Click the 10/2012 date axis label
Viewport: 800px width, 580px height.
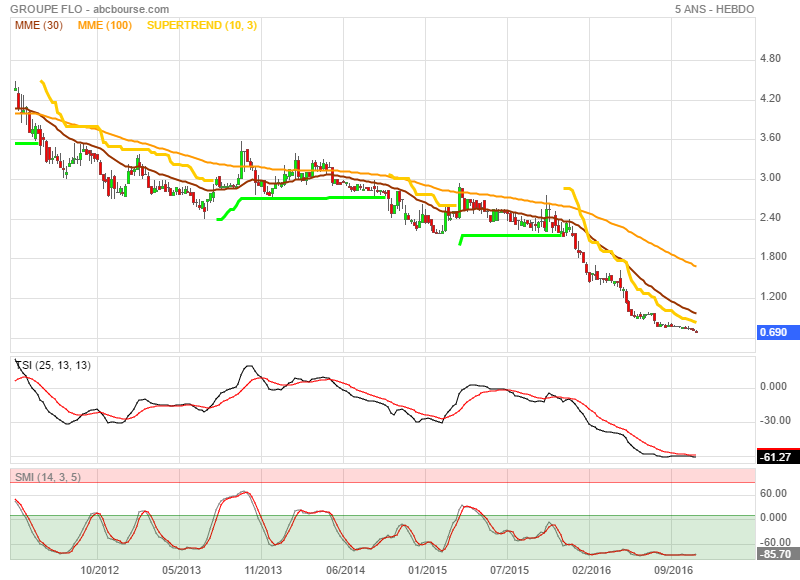point(99,570)
